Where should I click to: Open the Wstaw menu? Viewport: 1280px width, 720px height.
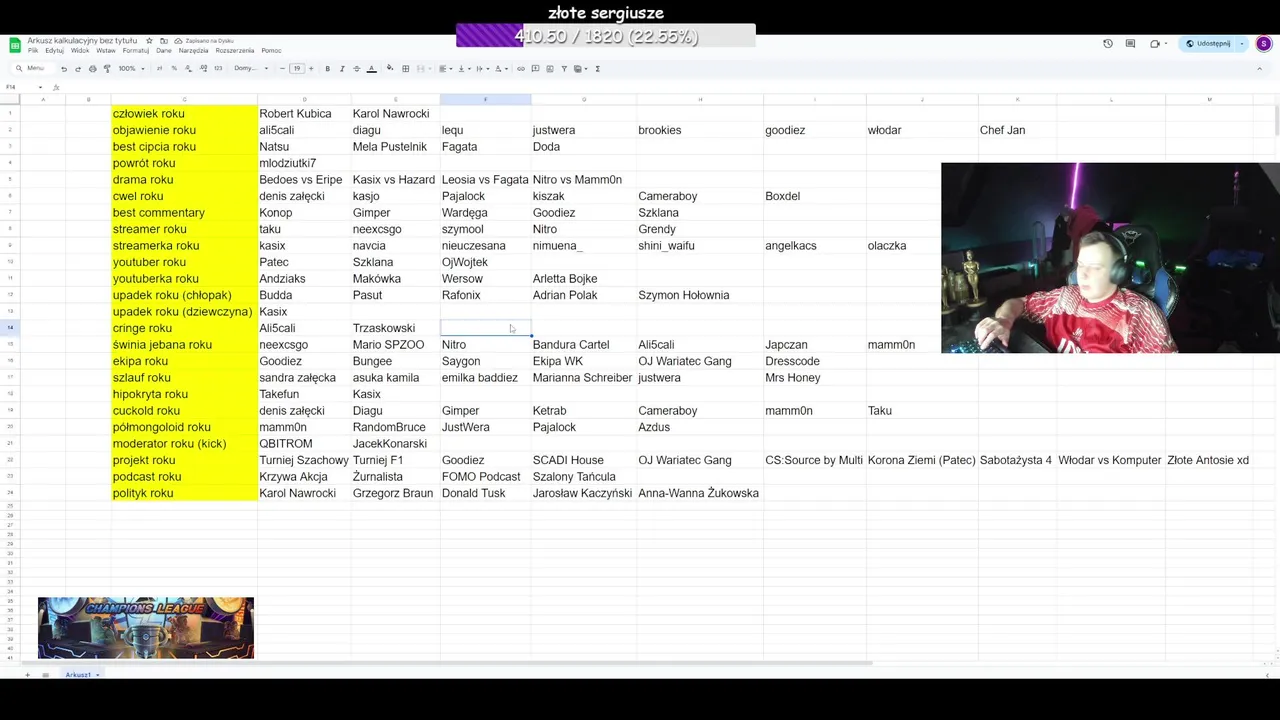(106, 51)
